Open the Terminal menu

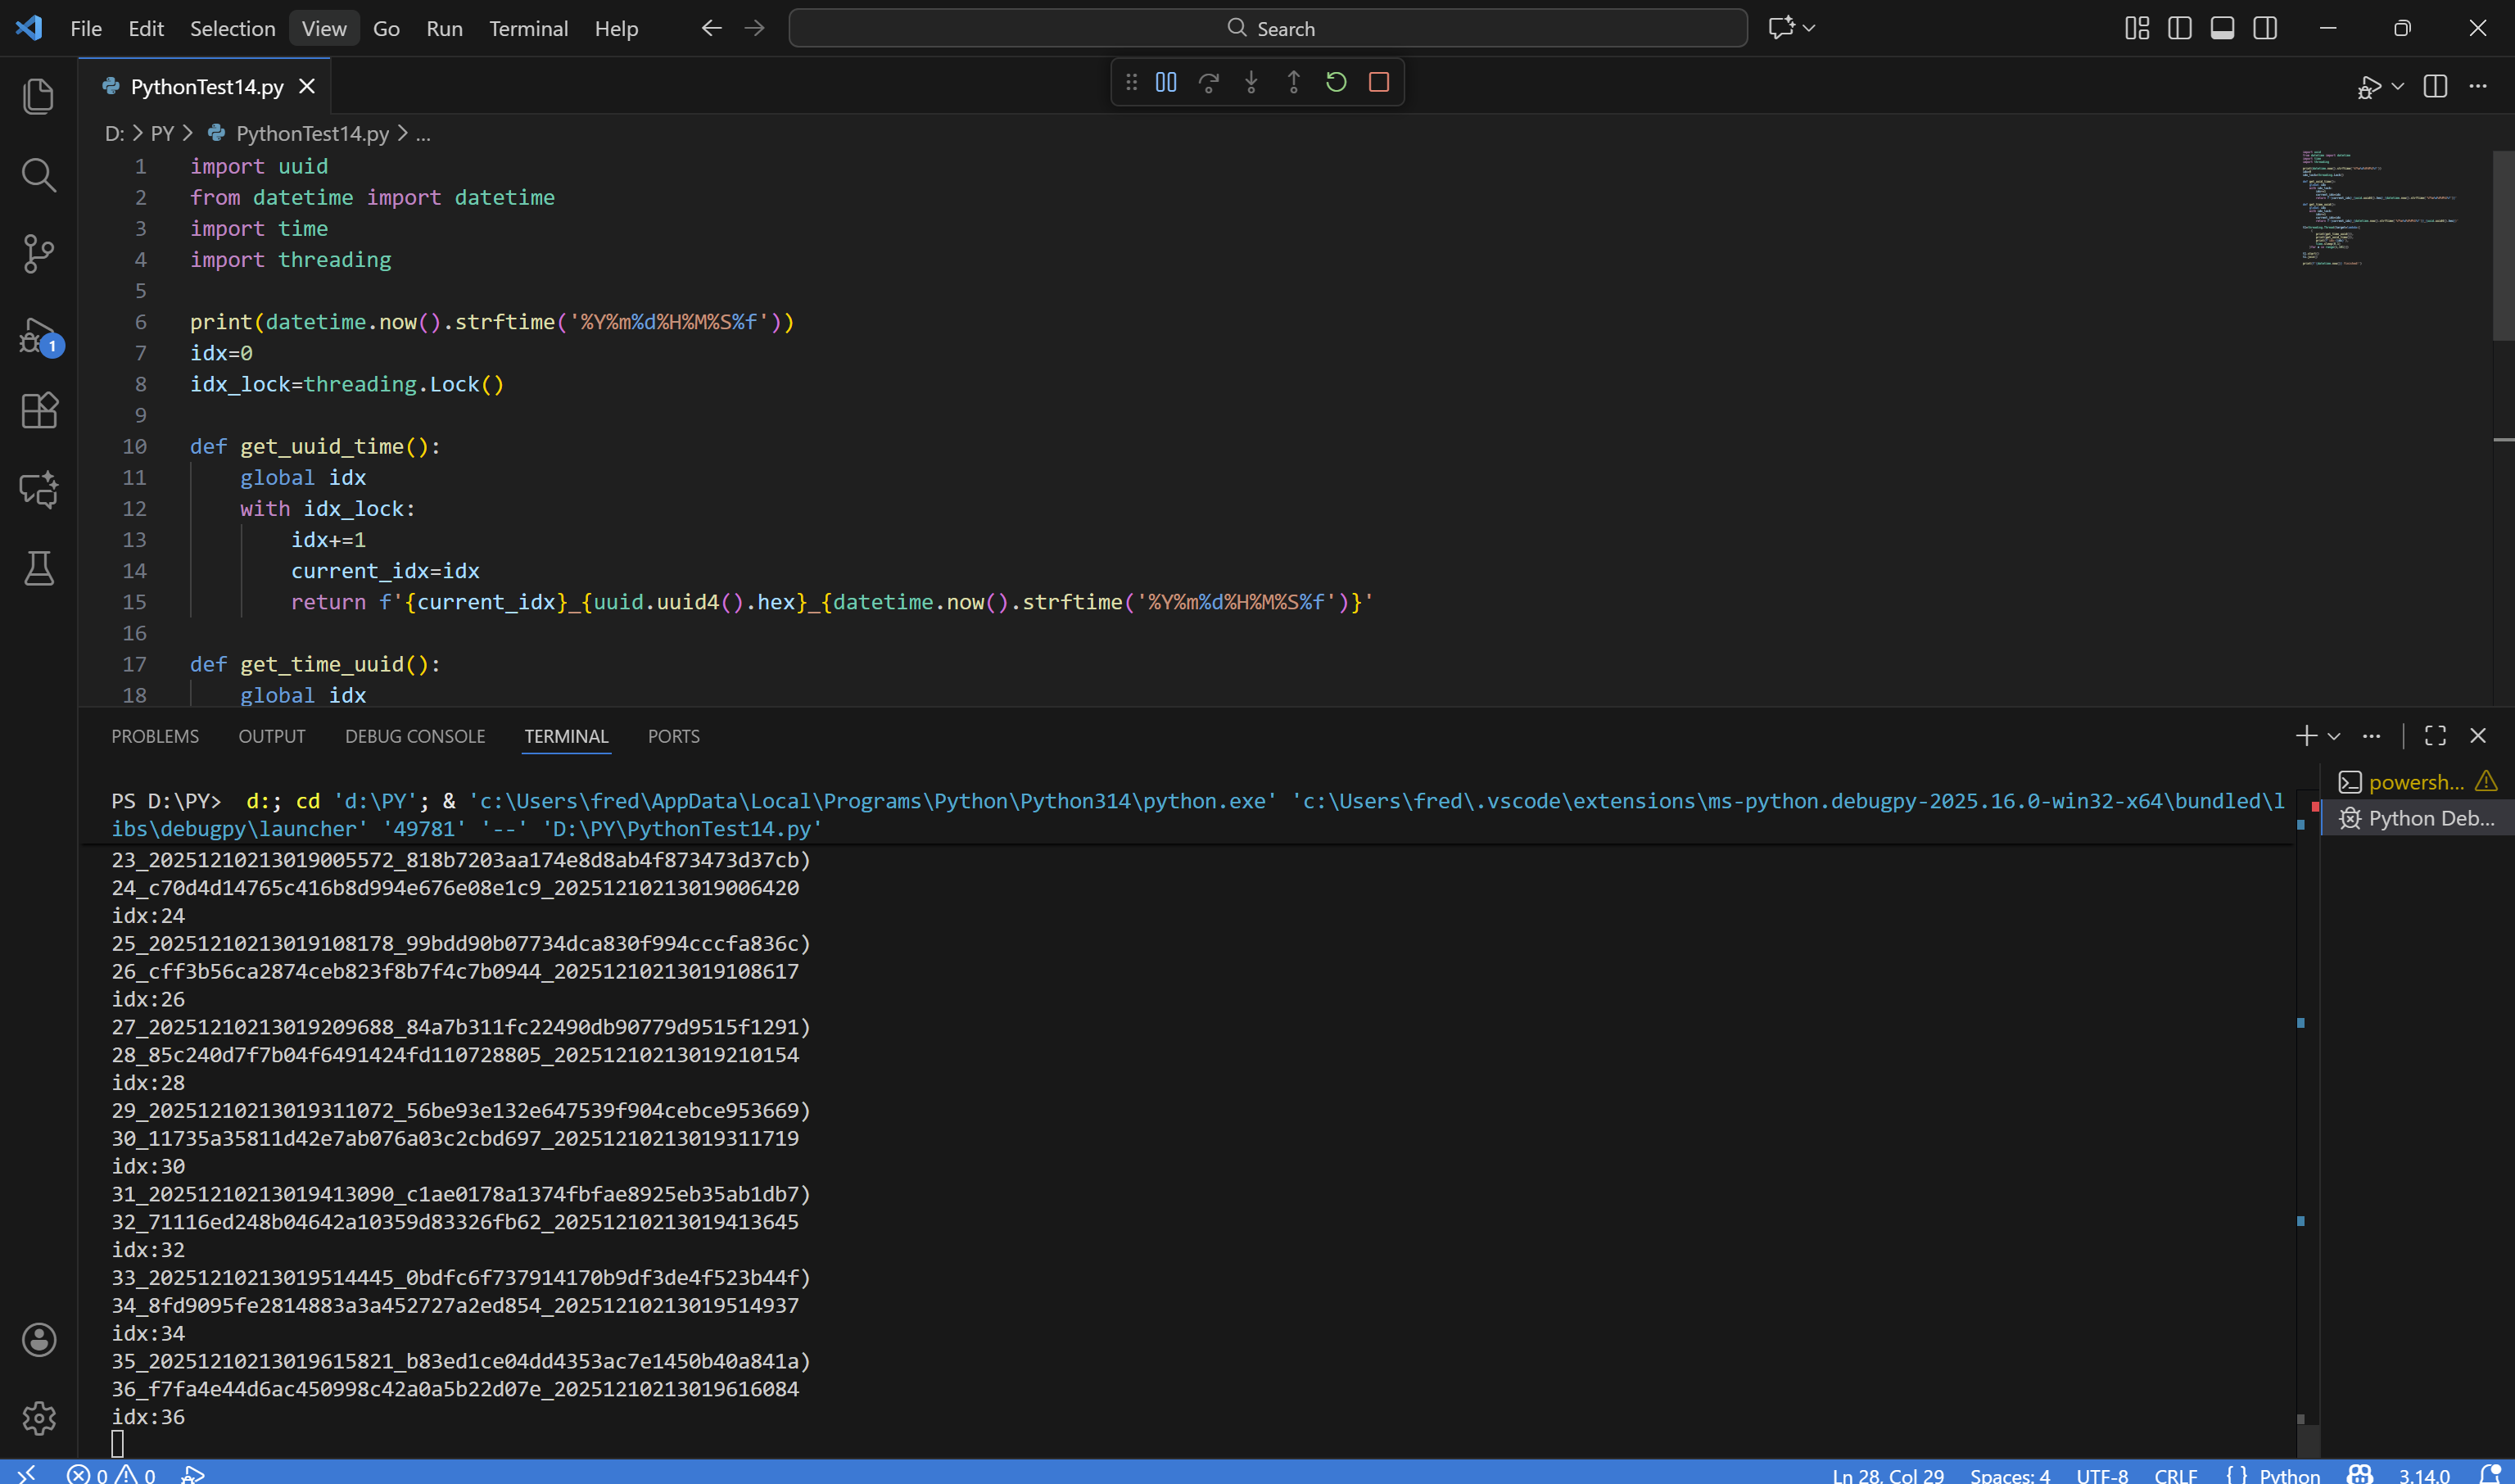(528, 28)
